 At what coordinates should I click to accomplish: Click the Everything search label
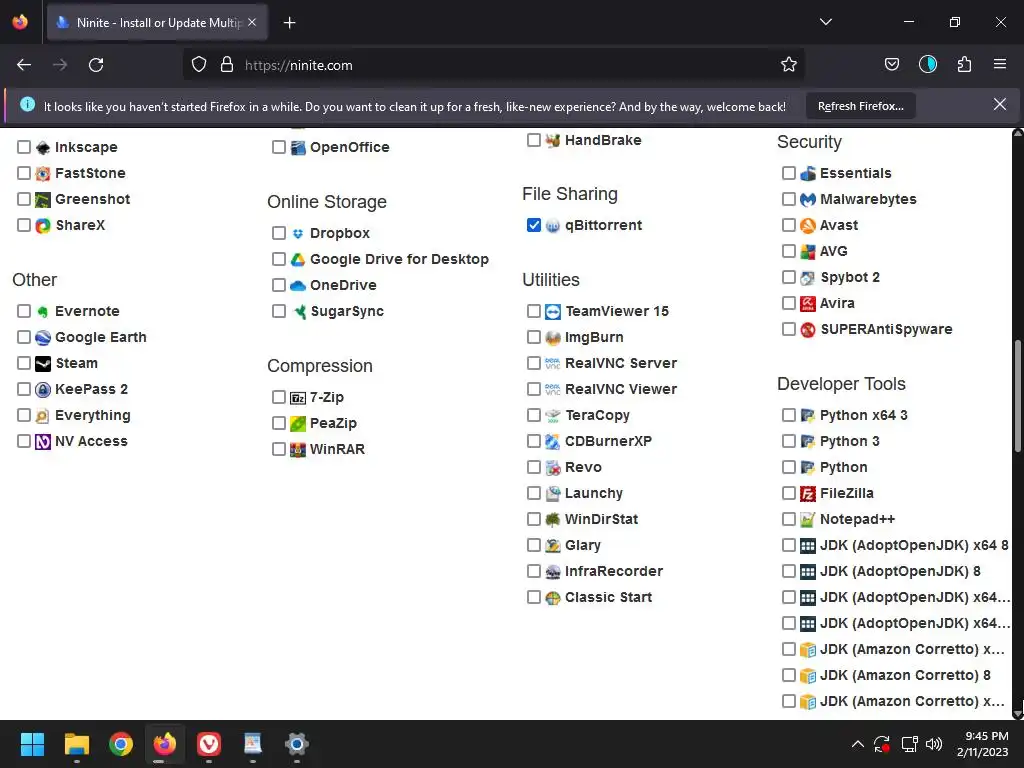pyautogui.click(x=93, y=415)
